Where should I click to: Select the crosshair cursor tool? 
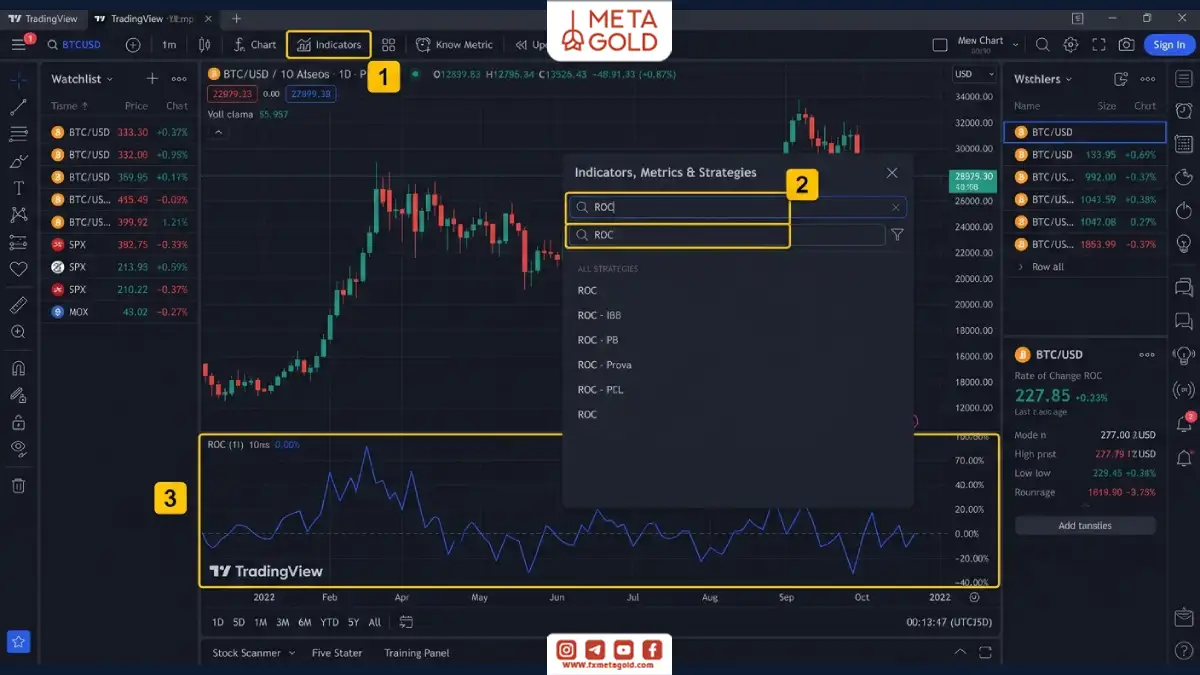point(18,79)
